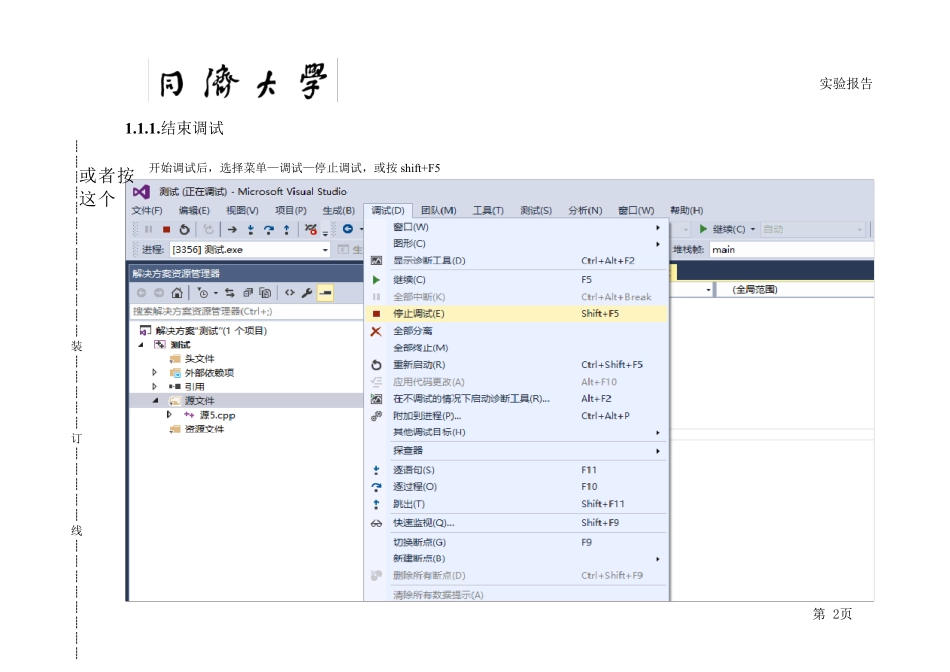The height and width of the screenshot is (672, 950).
Task: Open the 窗口(W) submenu in debug menu
Action: (516, 227)
